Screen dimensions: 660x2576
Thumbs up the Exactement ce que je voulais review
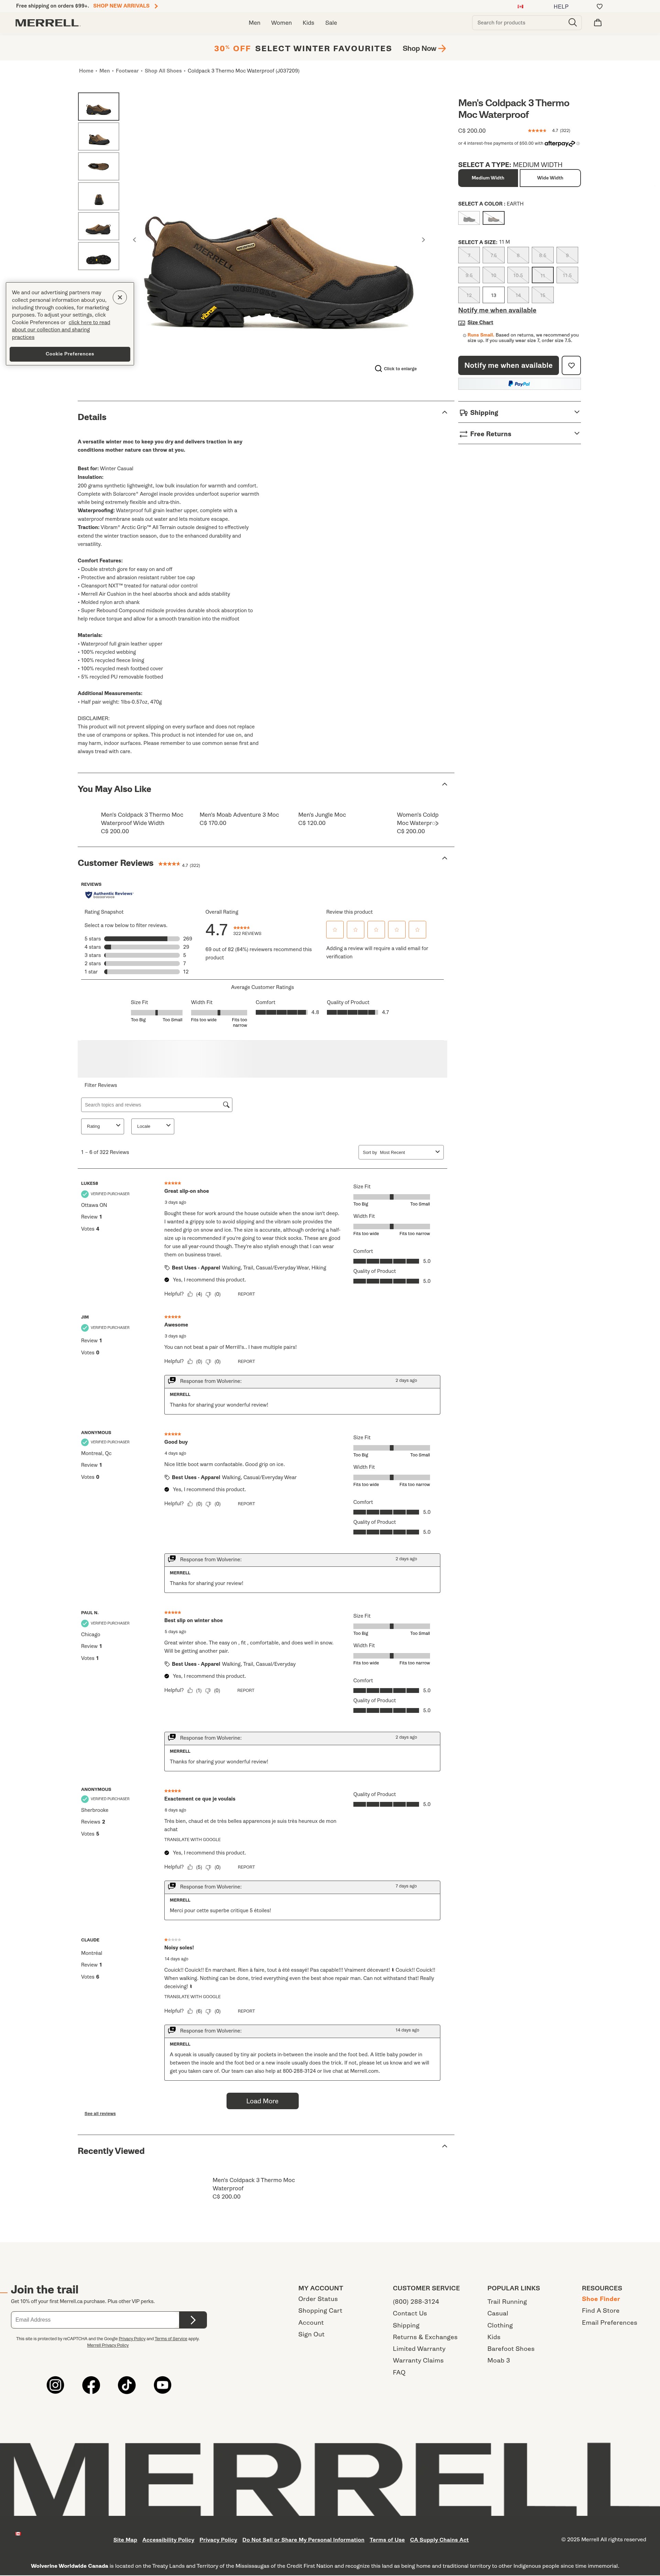point(190,1867)
